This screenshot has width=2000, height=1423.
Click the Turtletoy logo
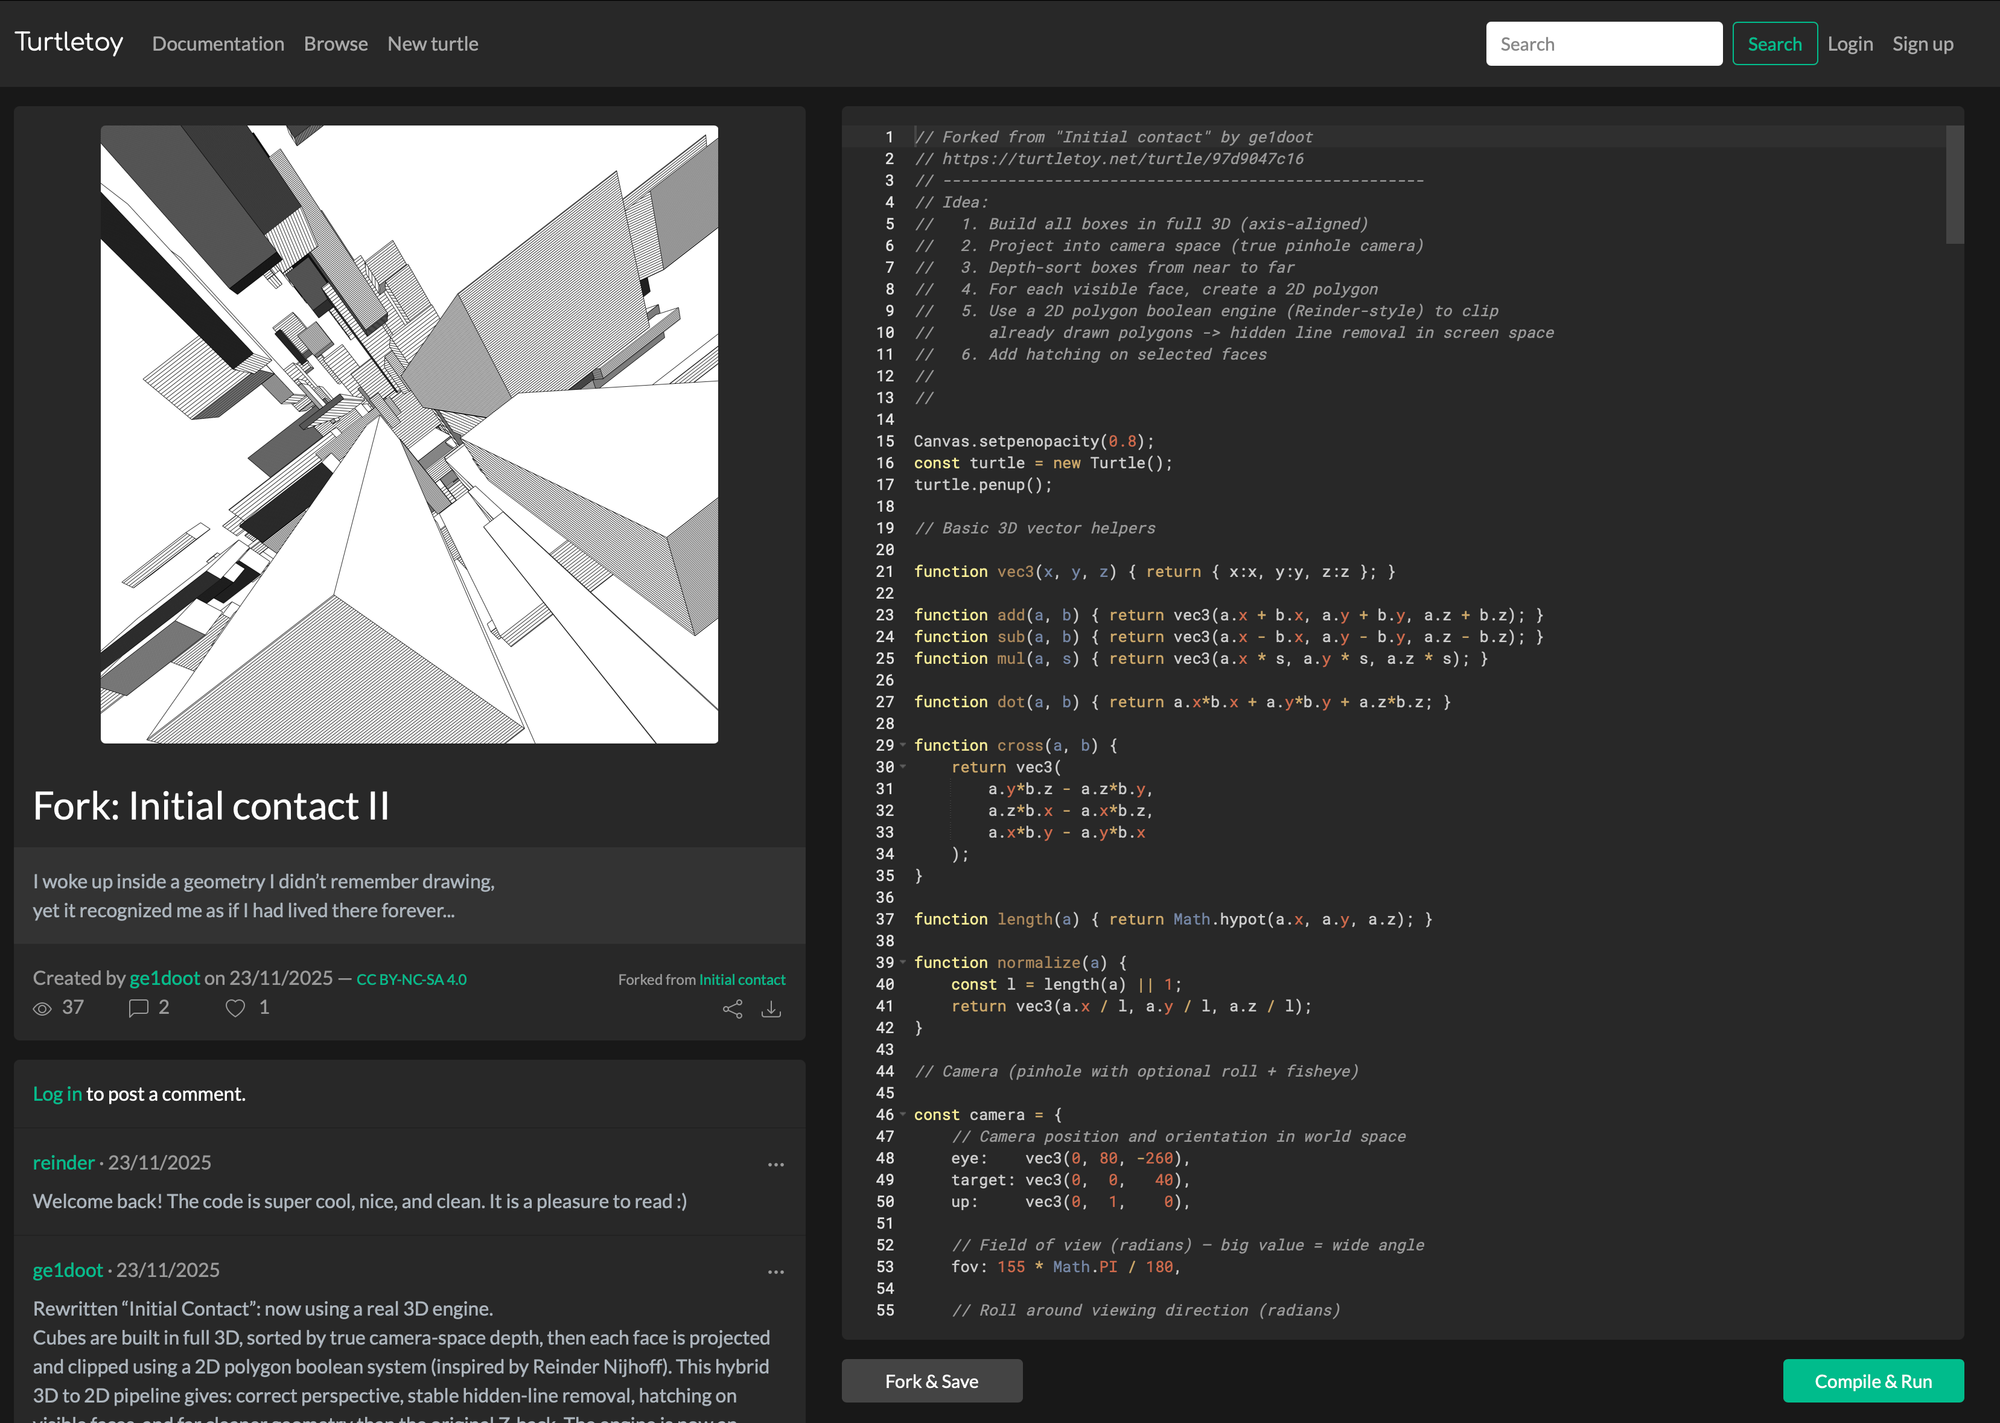[69, 43]
